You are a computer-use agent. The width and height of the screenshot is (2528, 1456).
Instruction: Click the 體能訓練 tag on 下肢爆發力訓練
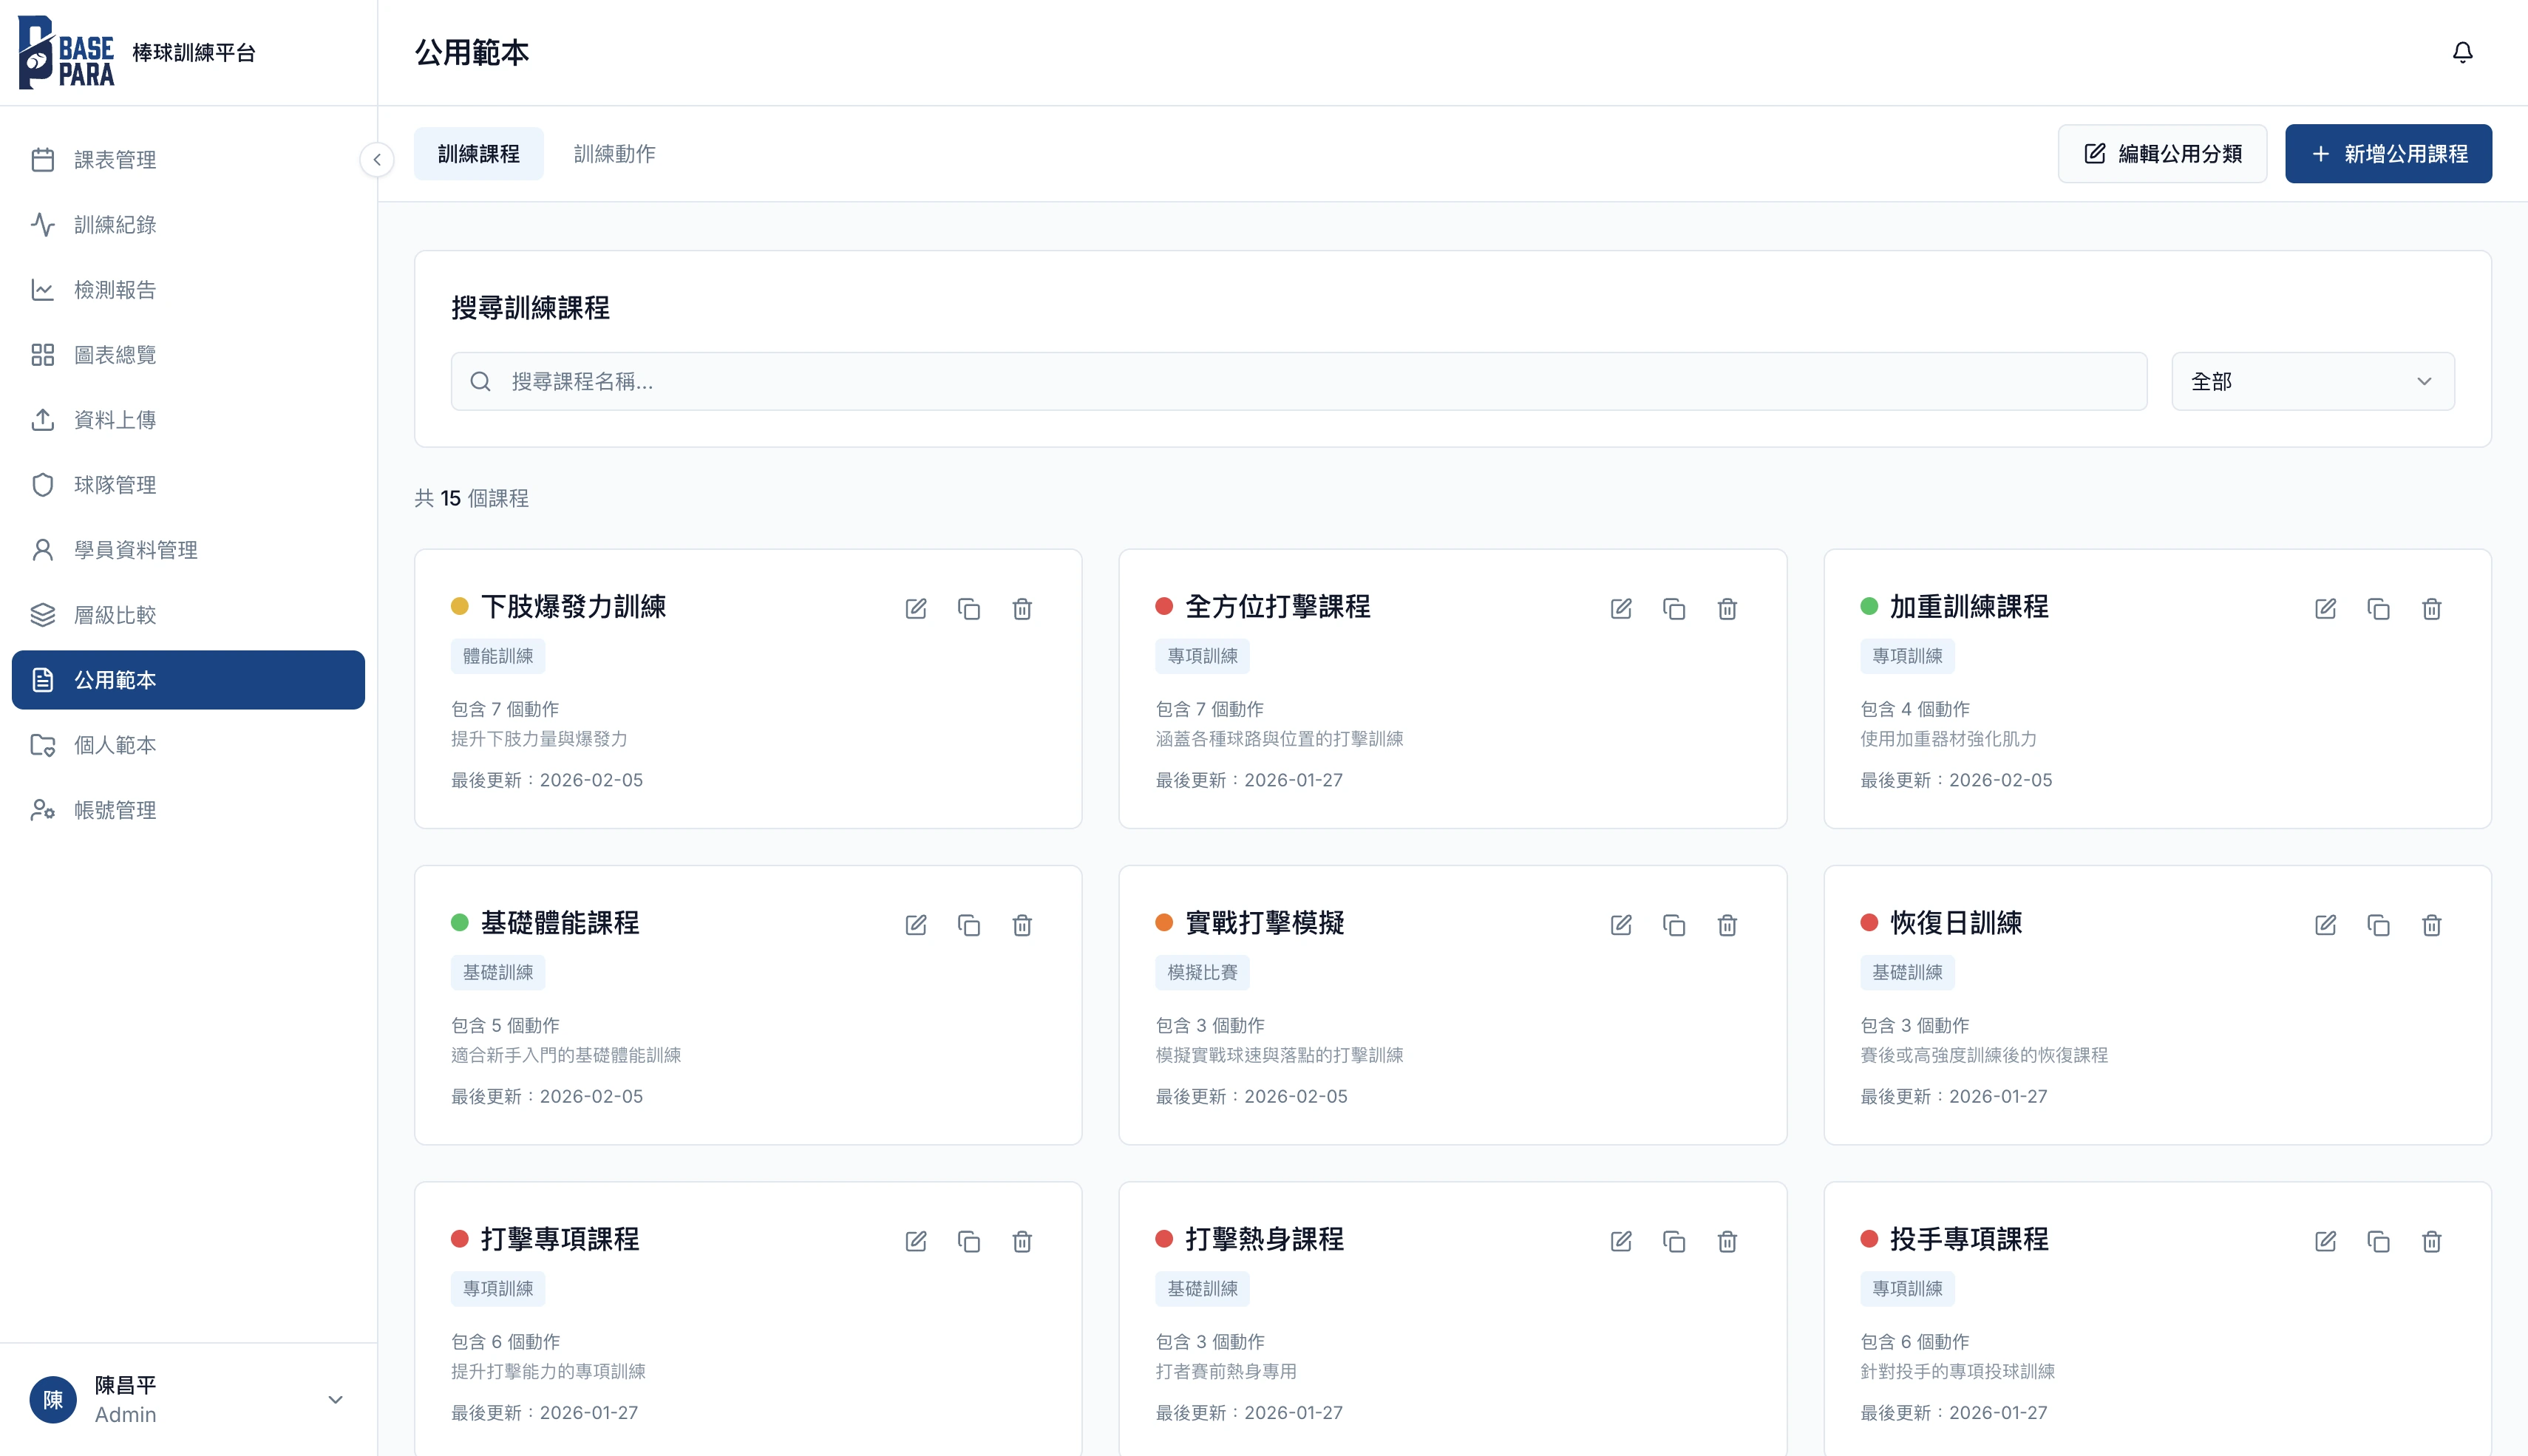498,656
